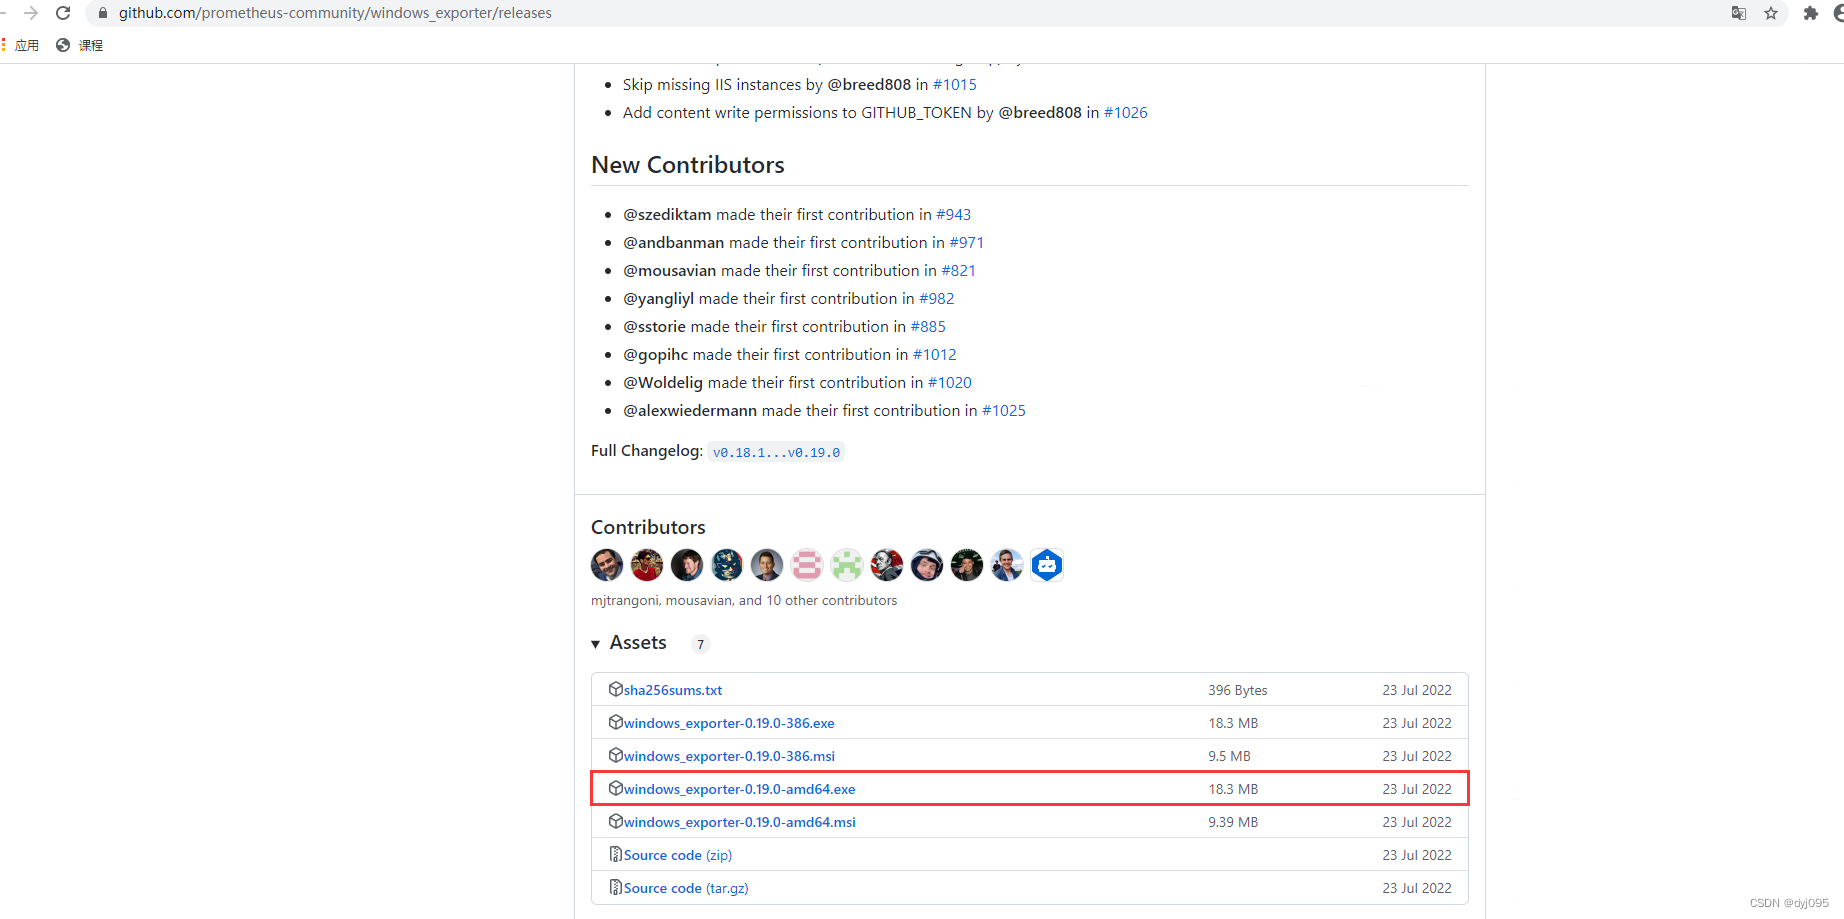Open @breed808 mention in IIS instances line
1844x919 pixels.
click(869, 85)
